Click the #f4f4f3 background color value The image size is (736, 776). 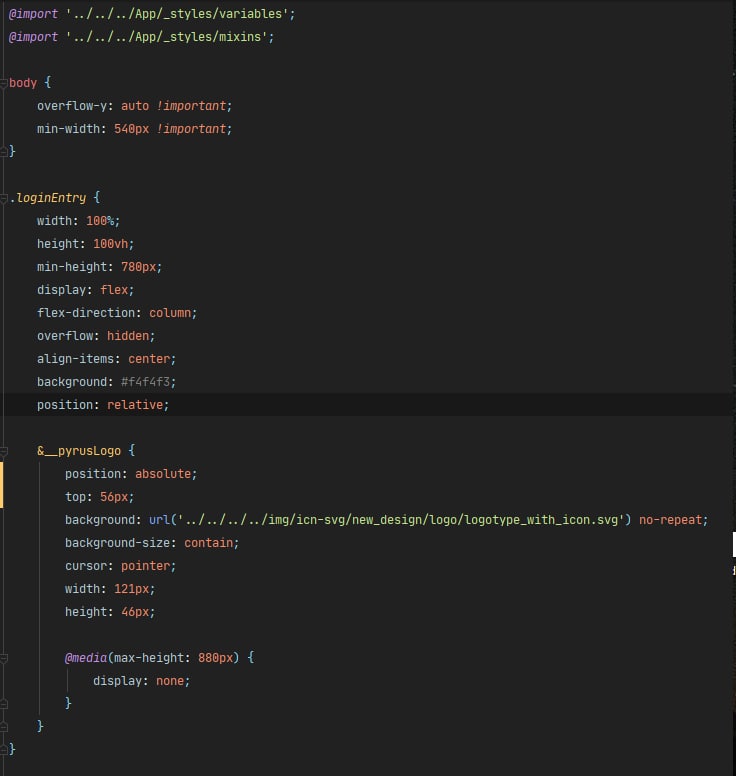[x=146, y=382]
